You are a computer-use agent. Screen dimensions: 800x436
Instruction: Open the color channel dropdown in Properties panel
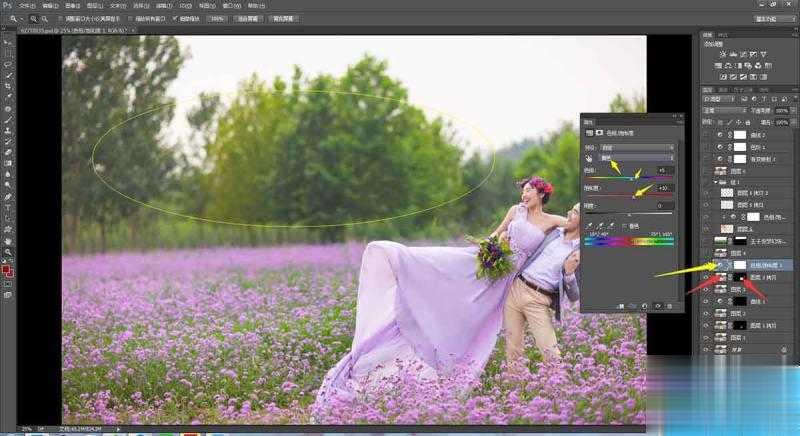tap(637, 159)
